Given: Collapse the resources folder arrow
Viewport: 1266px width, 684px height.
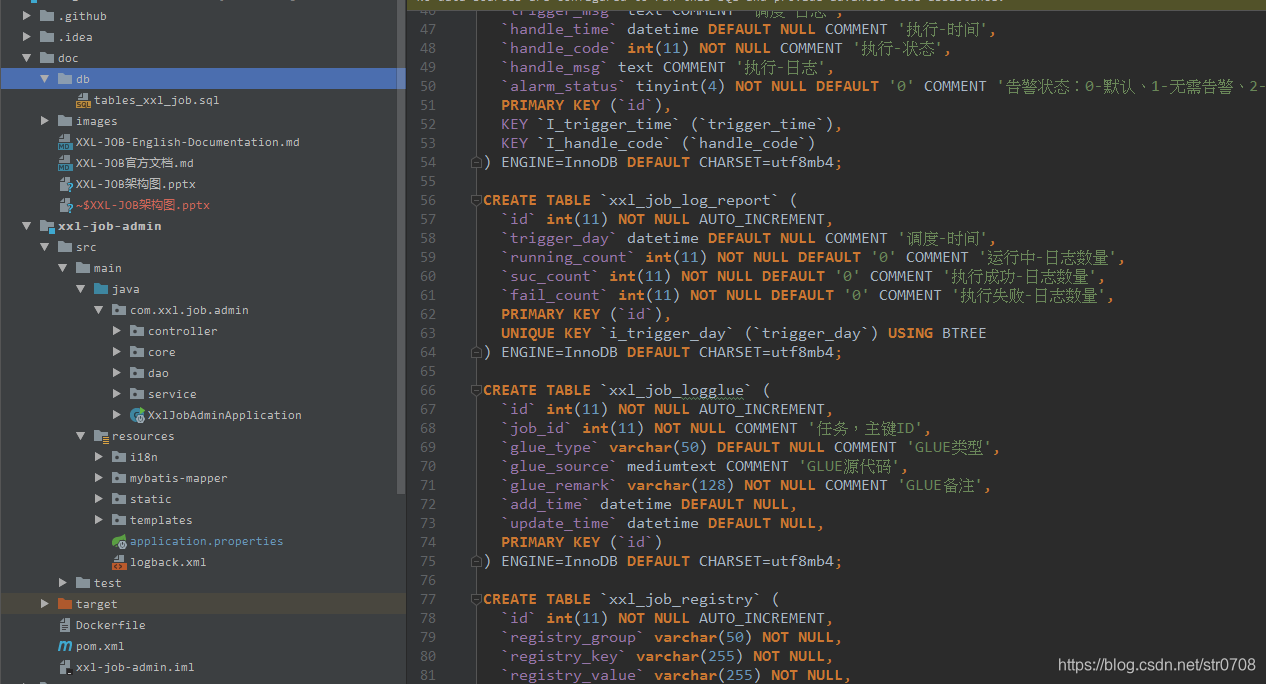Looking at the screenshot, I should (x=81, y=436).
